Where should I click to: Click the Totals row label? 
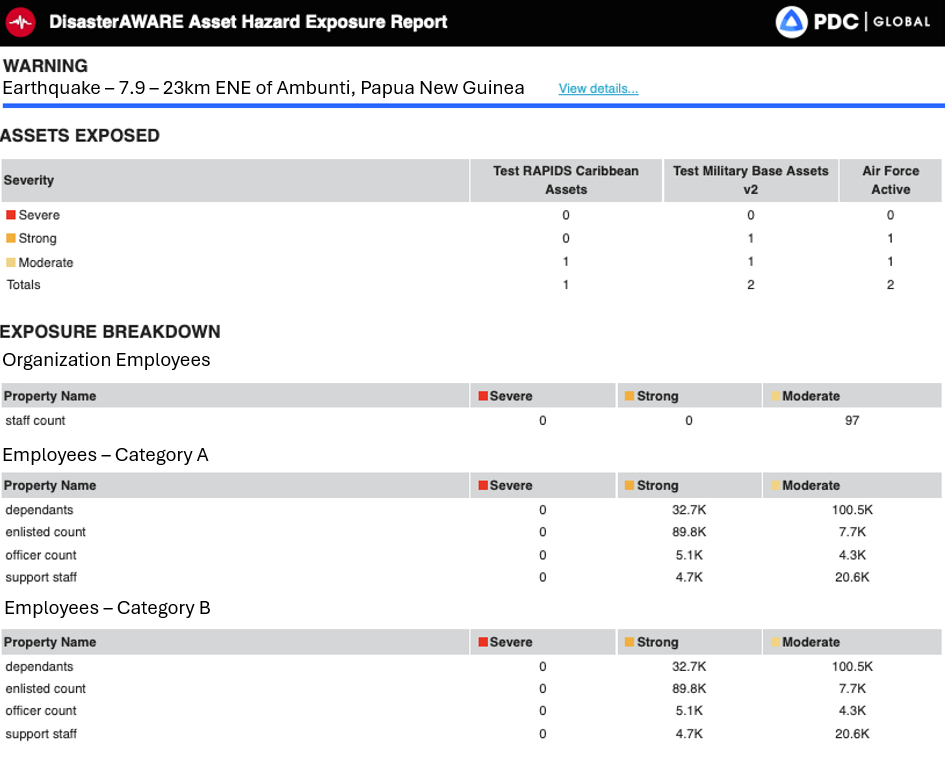click(x=24, y=284)
